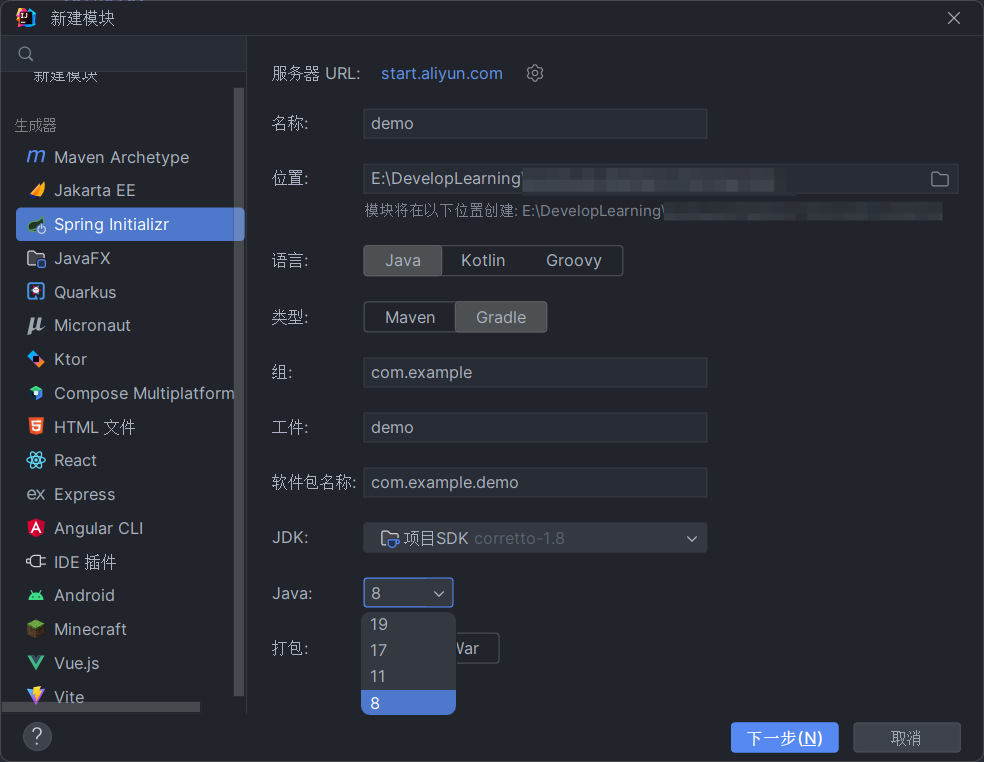Select Vue.js in generators list
Viewport: 984px width, 762px height.
tap(76, 663)
